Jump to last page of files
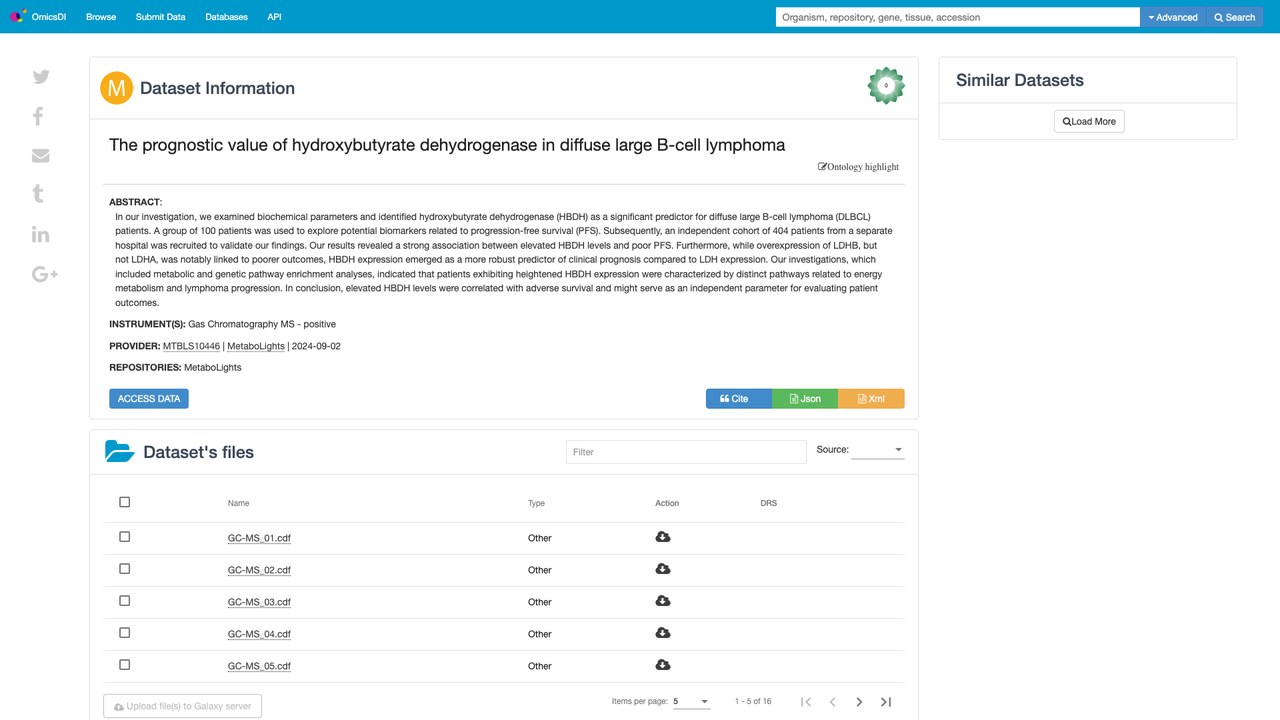1280x720 pixels. (x=886, y=702)
